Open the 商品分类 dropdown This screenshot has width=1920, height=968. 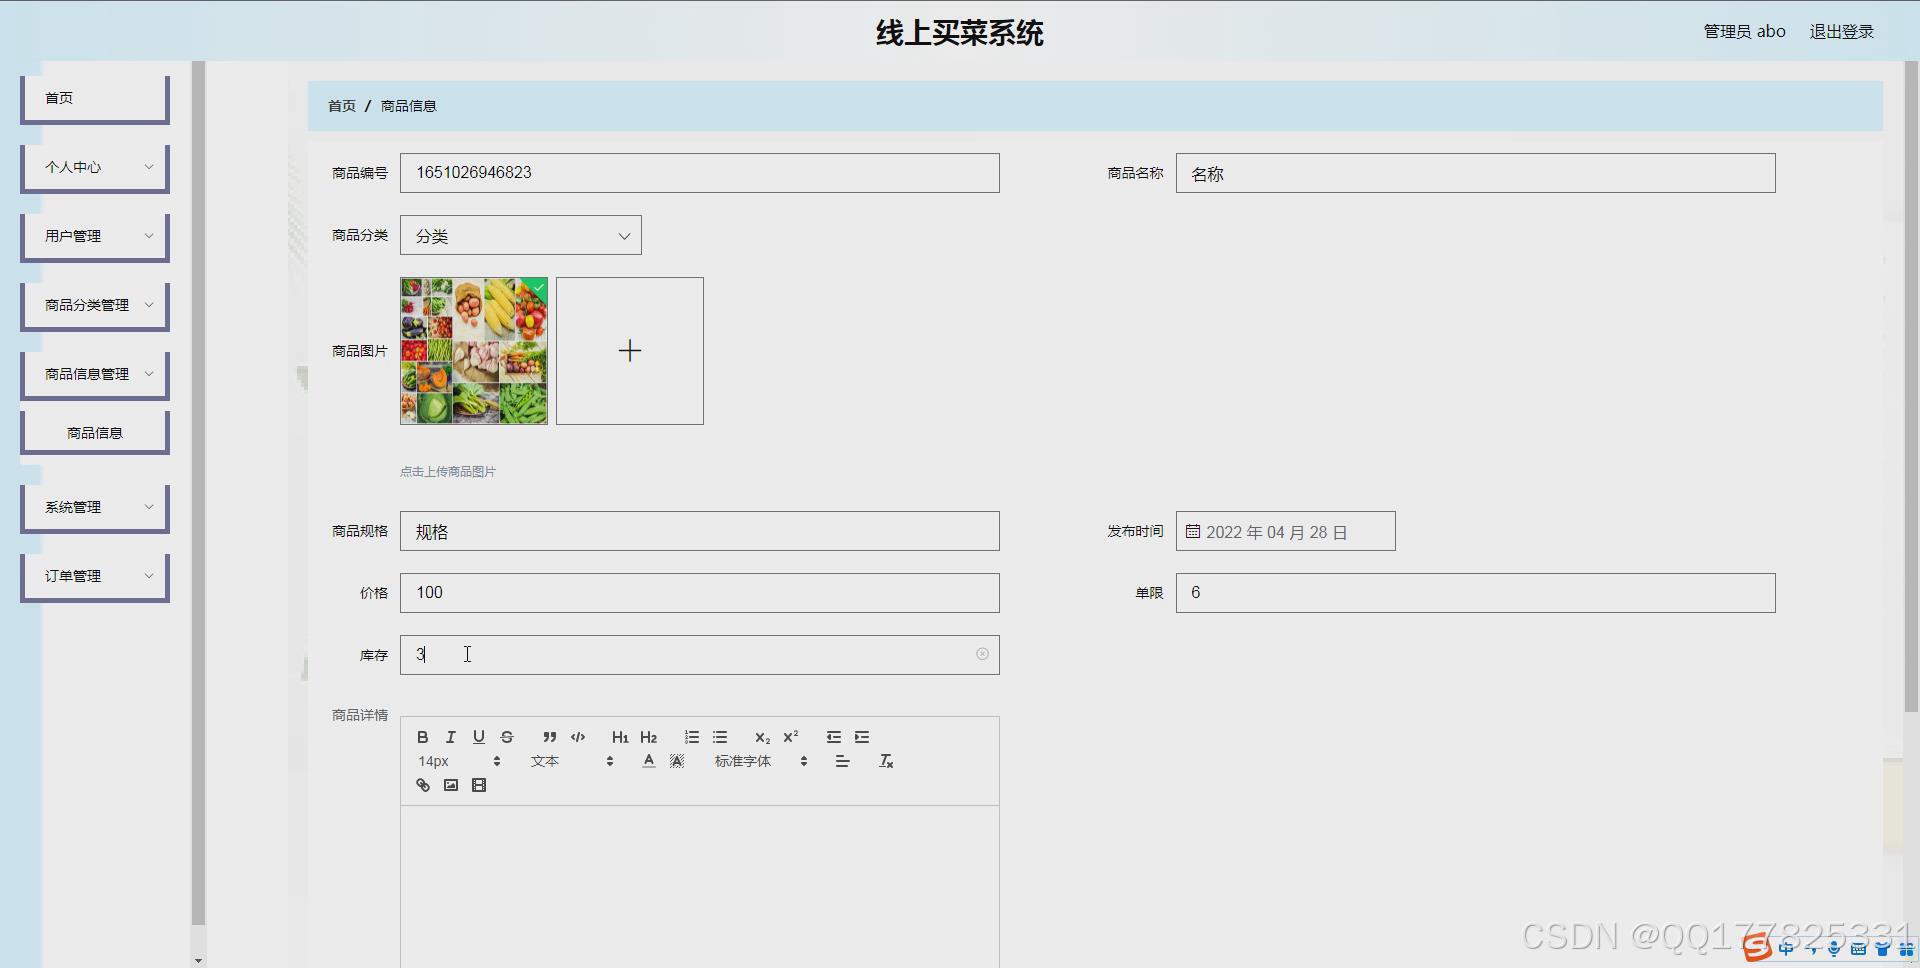point(521,235)
